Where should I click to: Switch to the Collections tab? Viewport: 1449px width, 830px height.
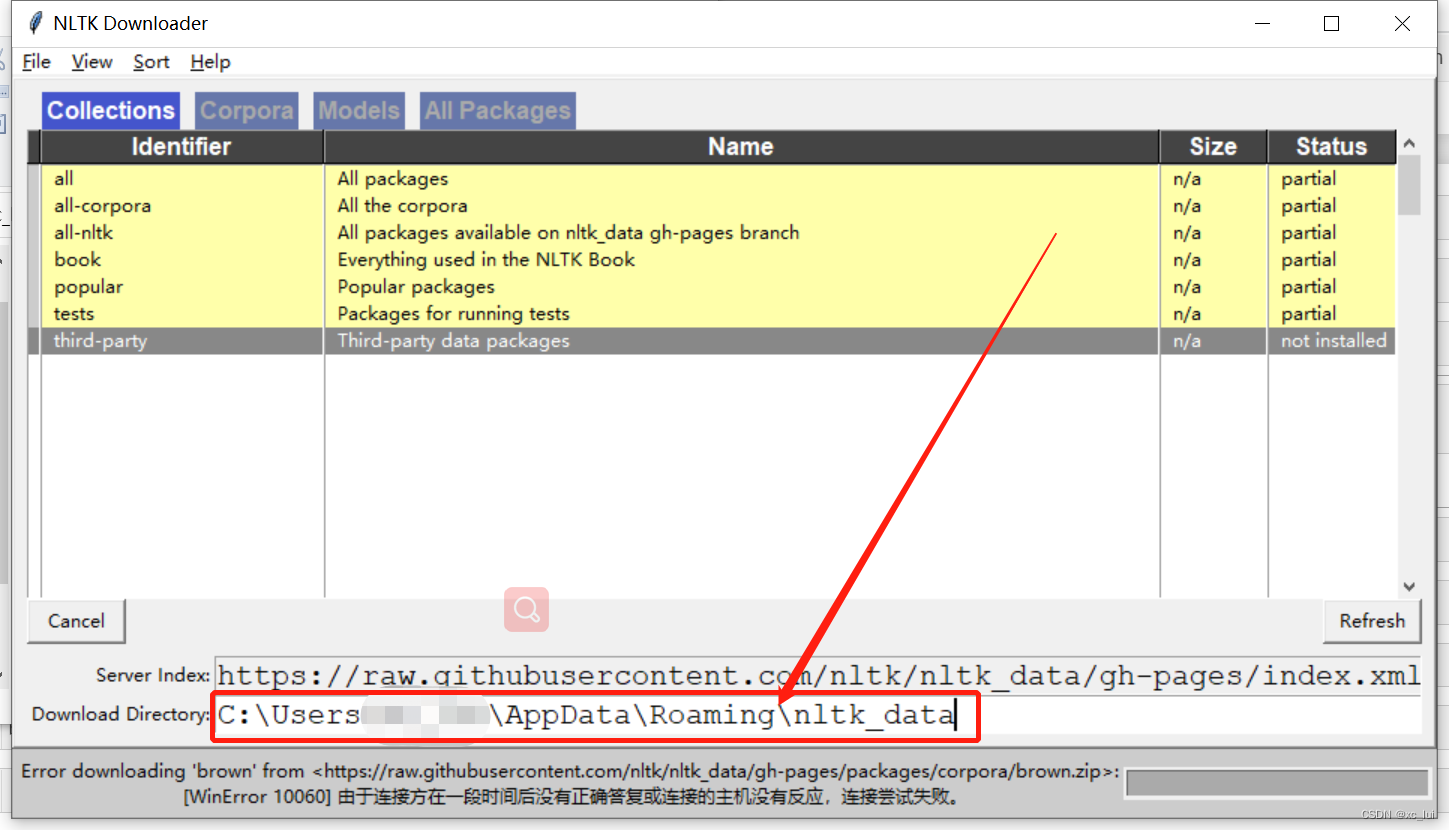[x=111, y=110]
